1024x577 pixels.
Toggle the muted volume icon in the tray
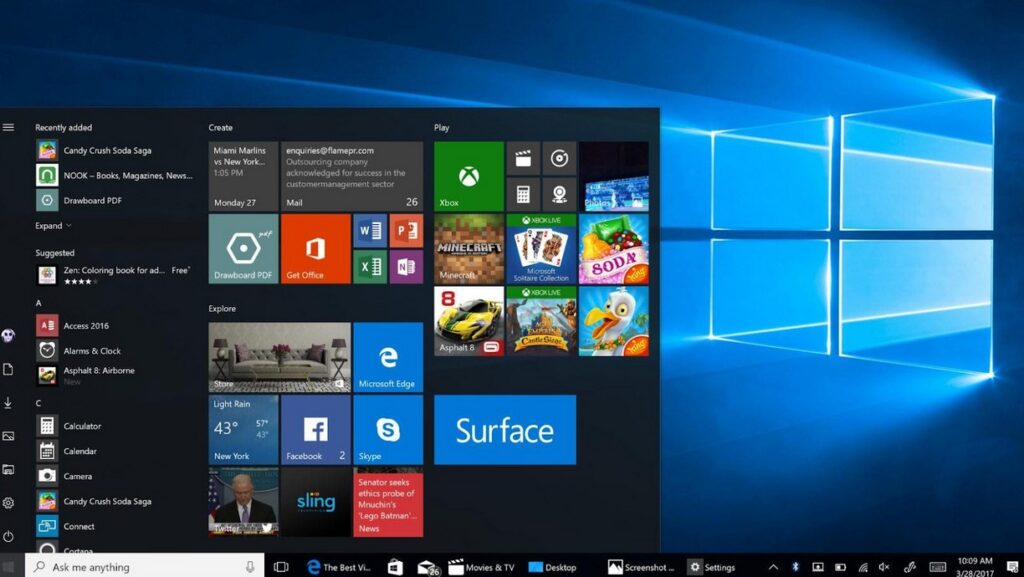tap(884, 567)
